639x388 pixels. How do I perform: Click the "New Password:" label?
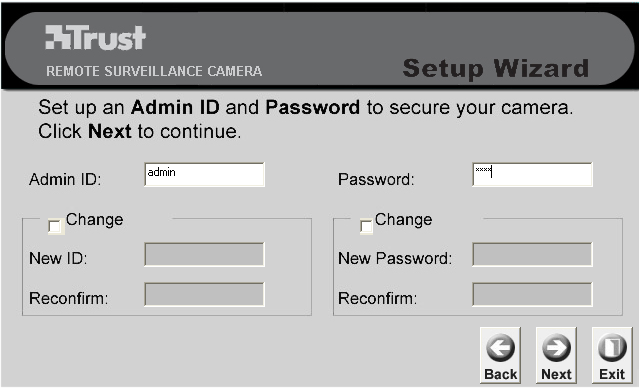coord(395,258)
